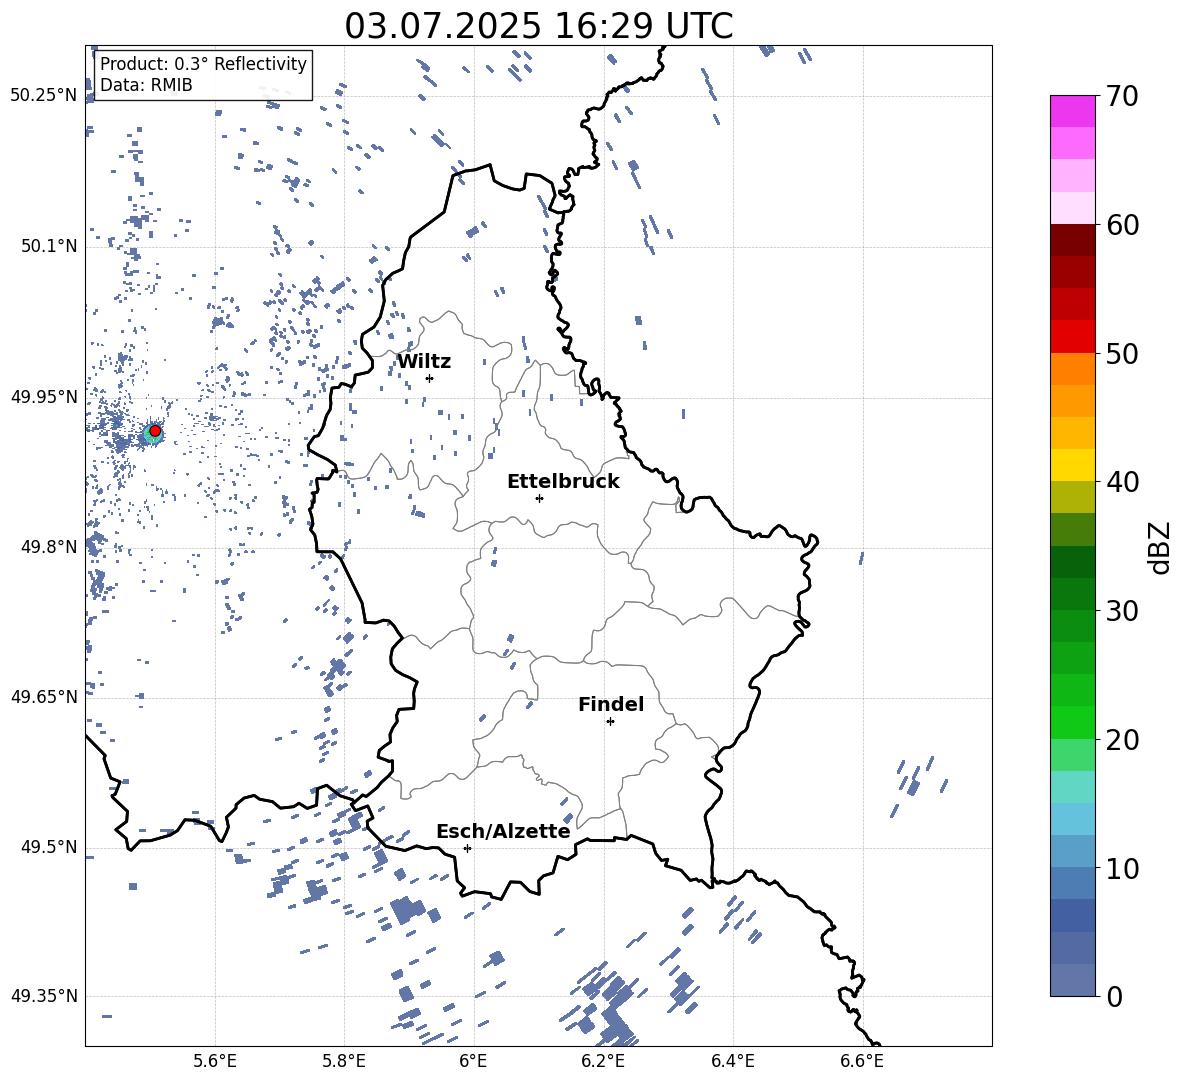Click the 5.6°E longitude label
Screen dimensions: 1184x1081
[215, 1061]
